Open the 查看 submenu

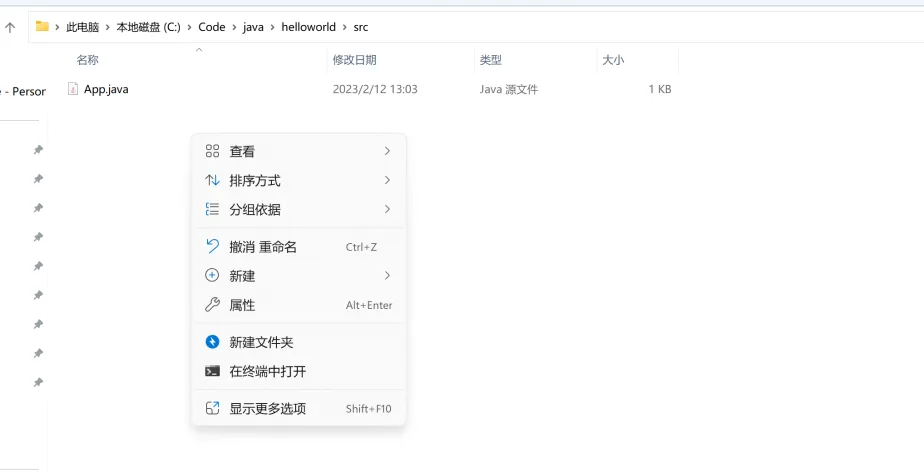[299, 151]
